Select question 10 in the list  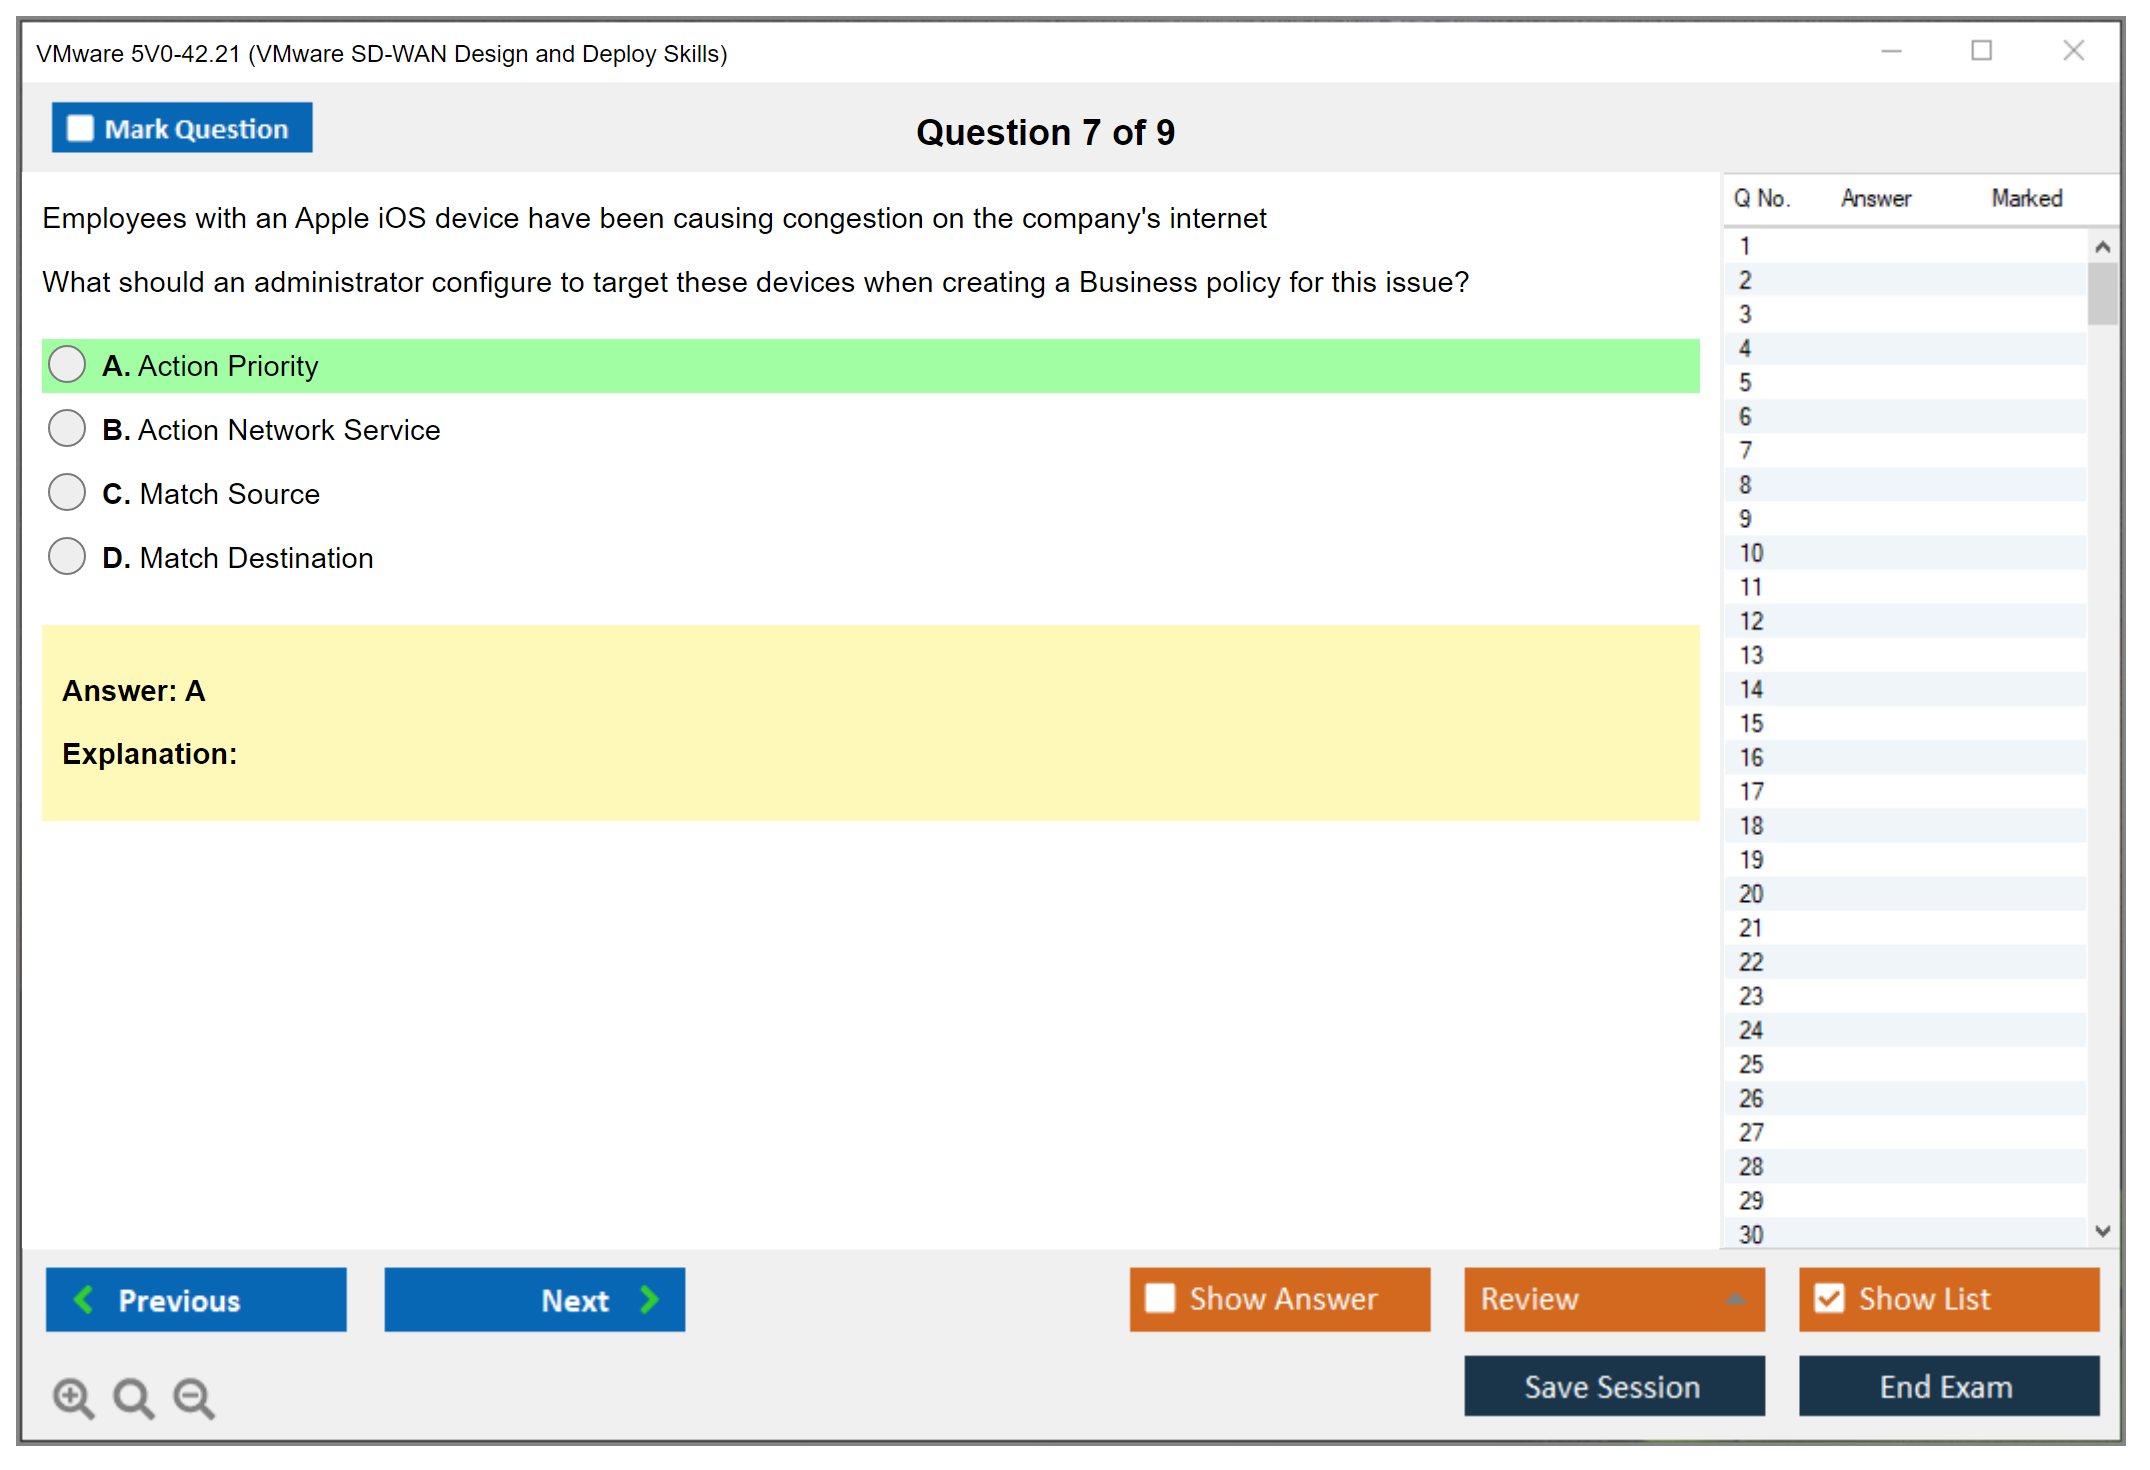(1751, 553)
